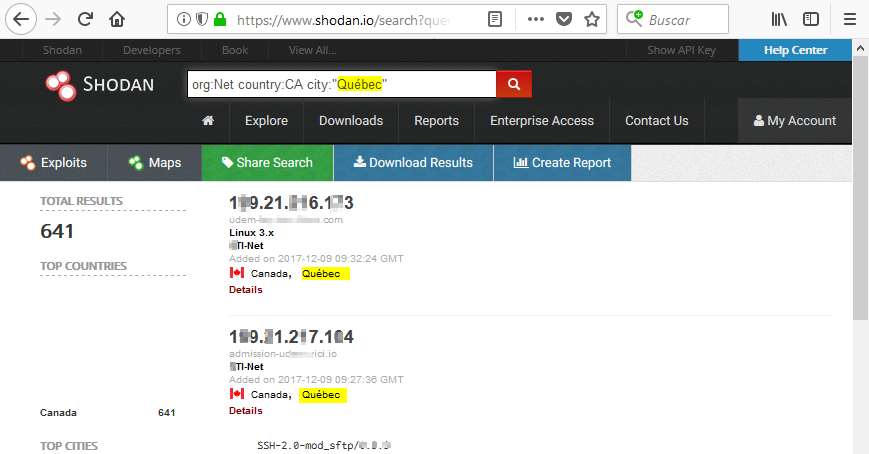This screenshot has width=869, height=454.
Task: Click the 641 total results number
Action: [57, 231]
